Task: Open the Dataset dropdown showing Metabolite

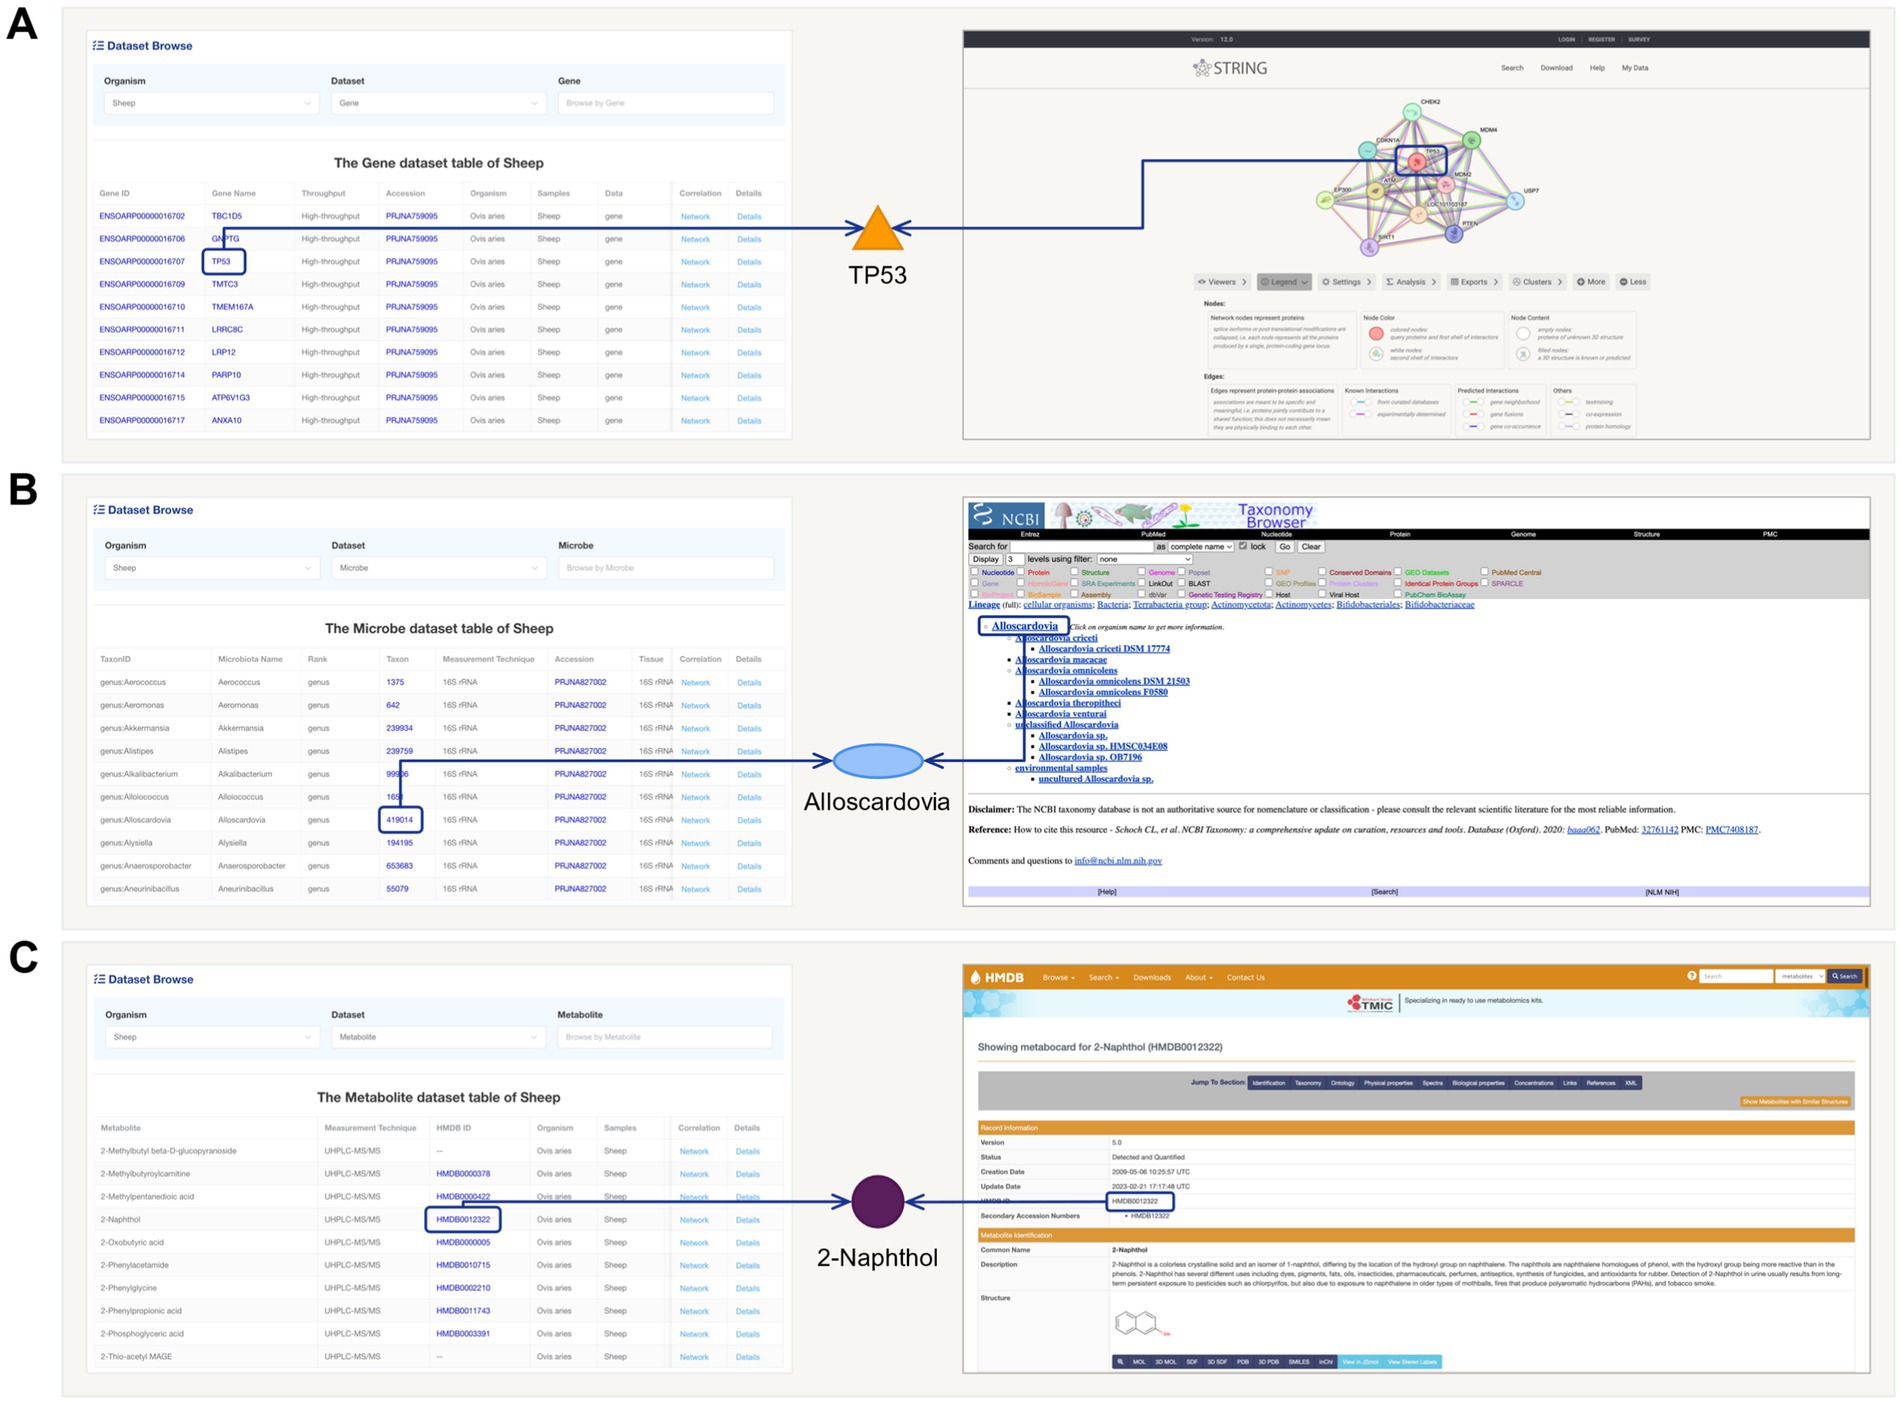Action: coord(438,1037)
